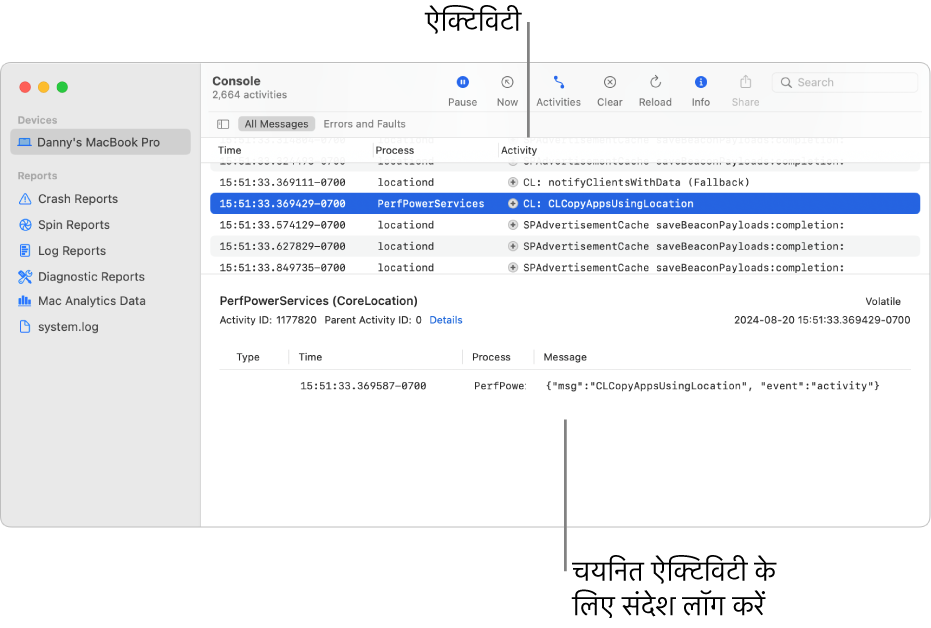The width and height of the screenshot is (931, 628).
Task: Open Crash Reports in sidebar
Action: (78, 199)
